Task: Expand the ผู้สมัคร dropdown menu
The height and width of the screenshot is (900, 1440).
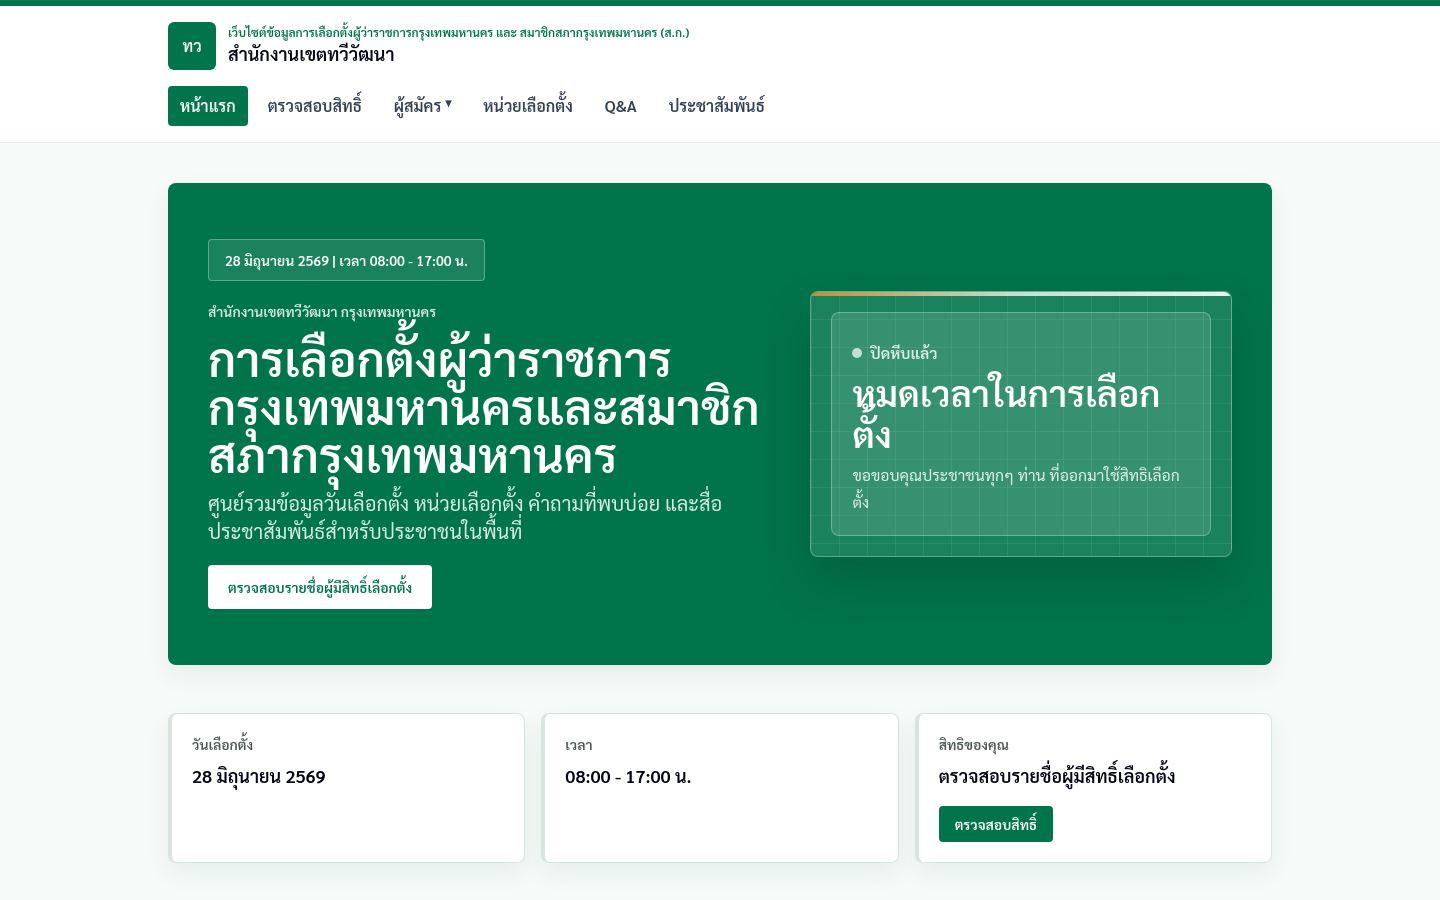Action: tap(423, 106)
